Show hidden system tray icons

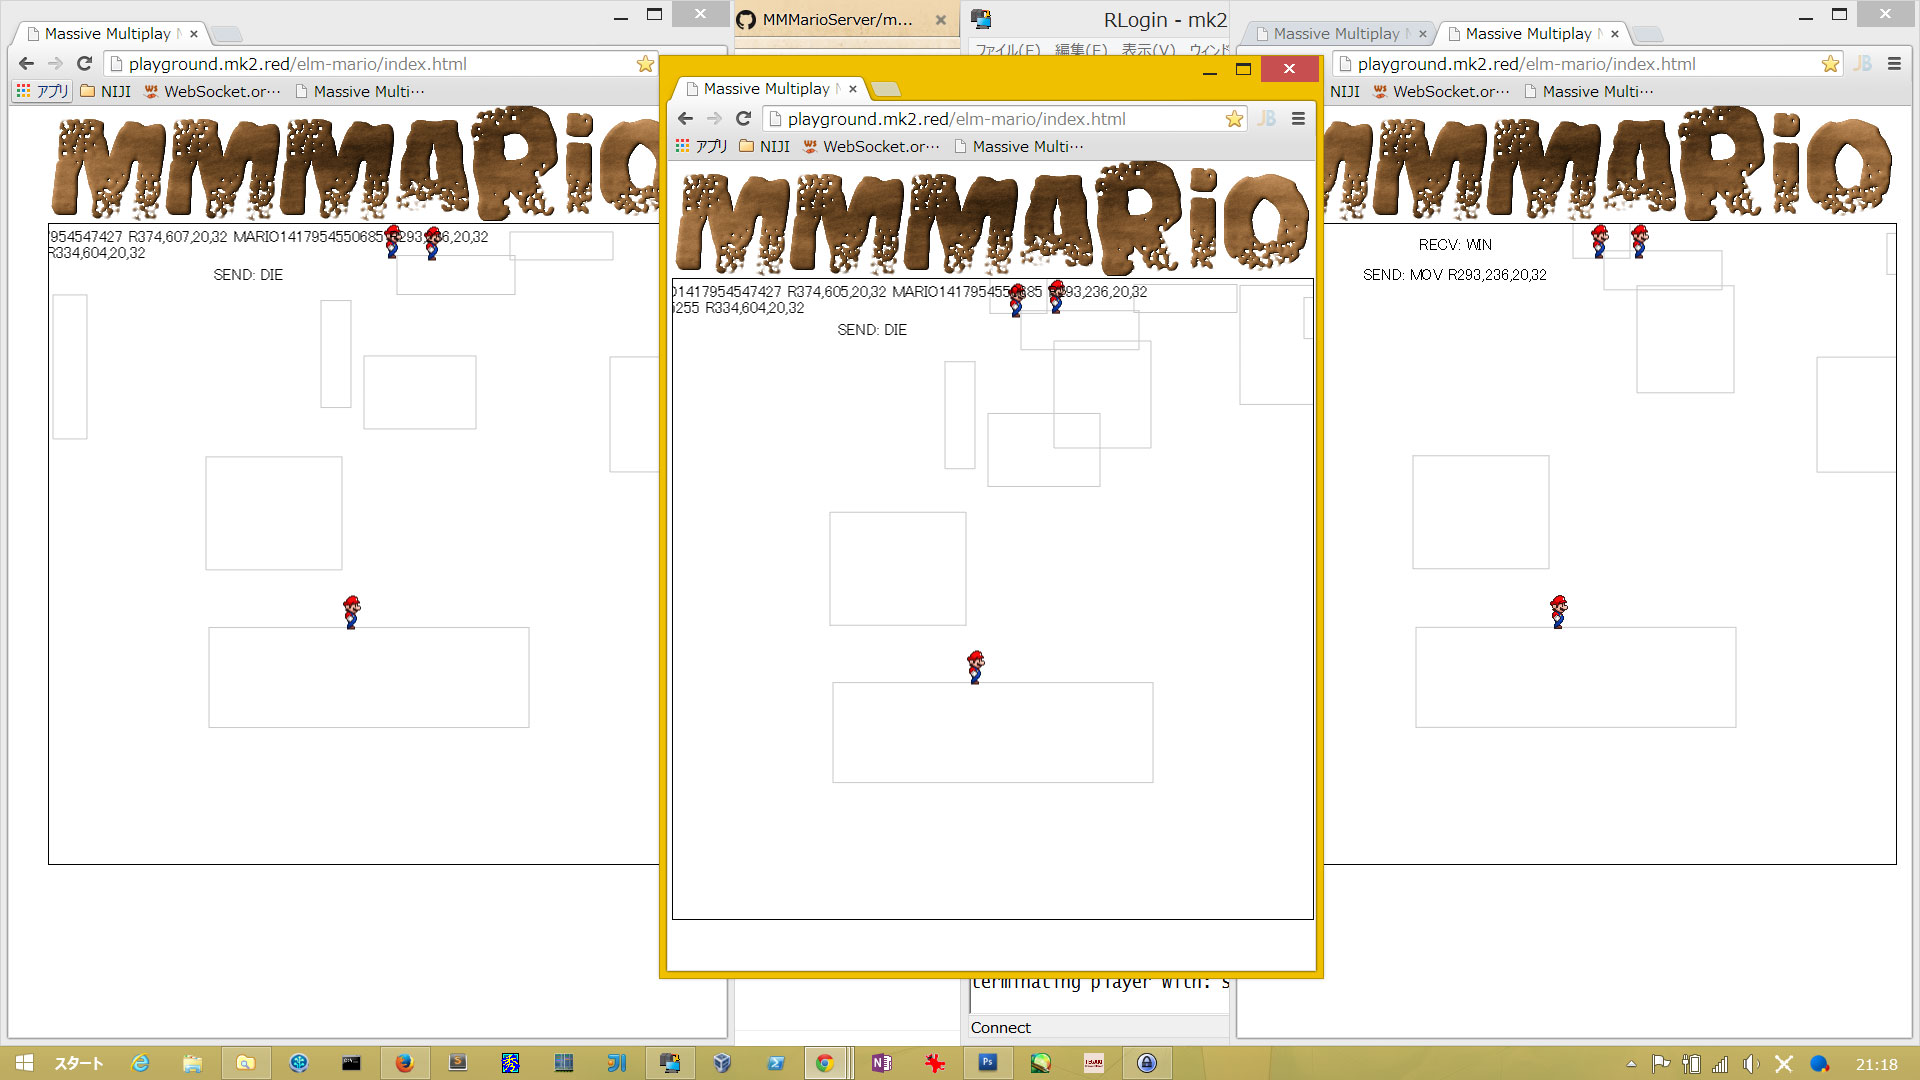[x=1631, y=1064]
